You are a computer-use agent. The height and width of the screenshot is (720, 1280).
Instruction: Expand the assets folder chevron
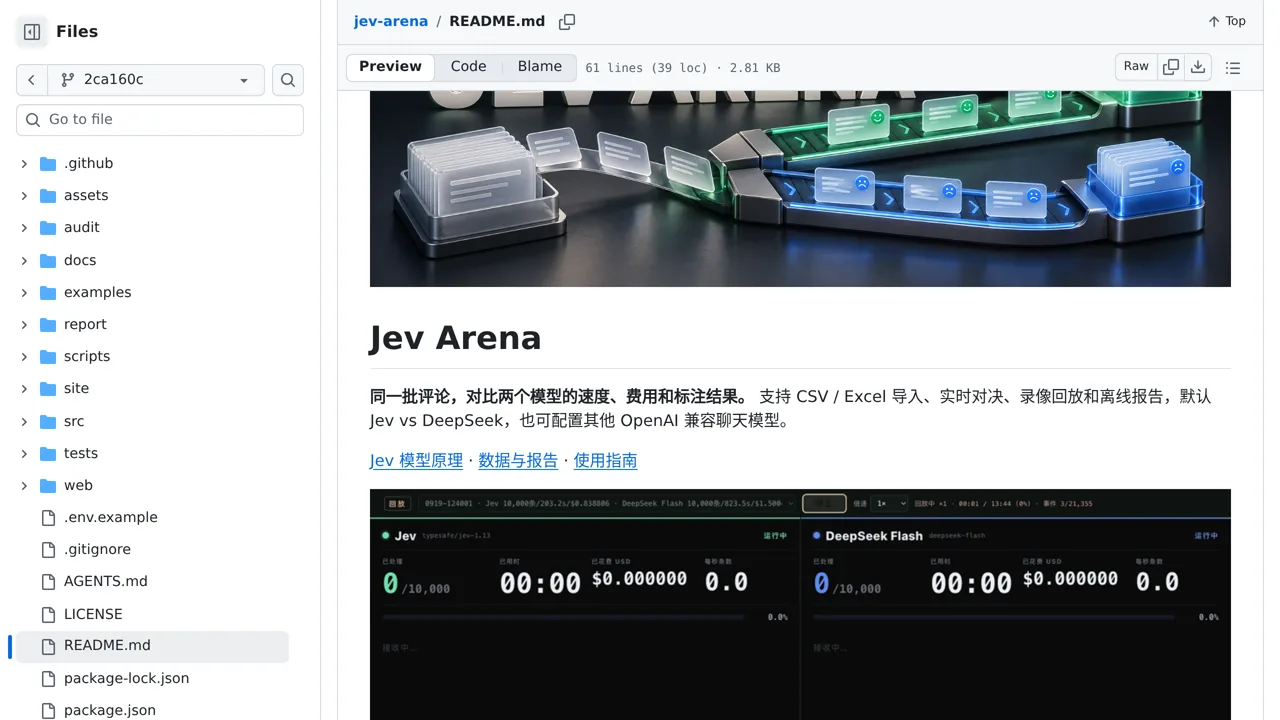(x=24, y=195)
